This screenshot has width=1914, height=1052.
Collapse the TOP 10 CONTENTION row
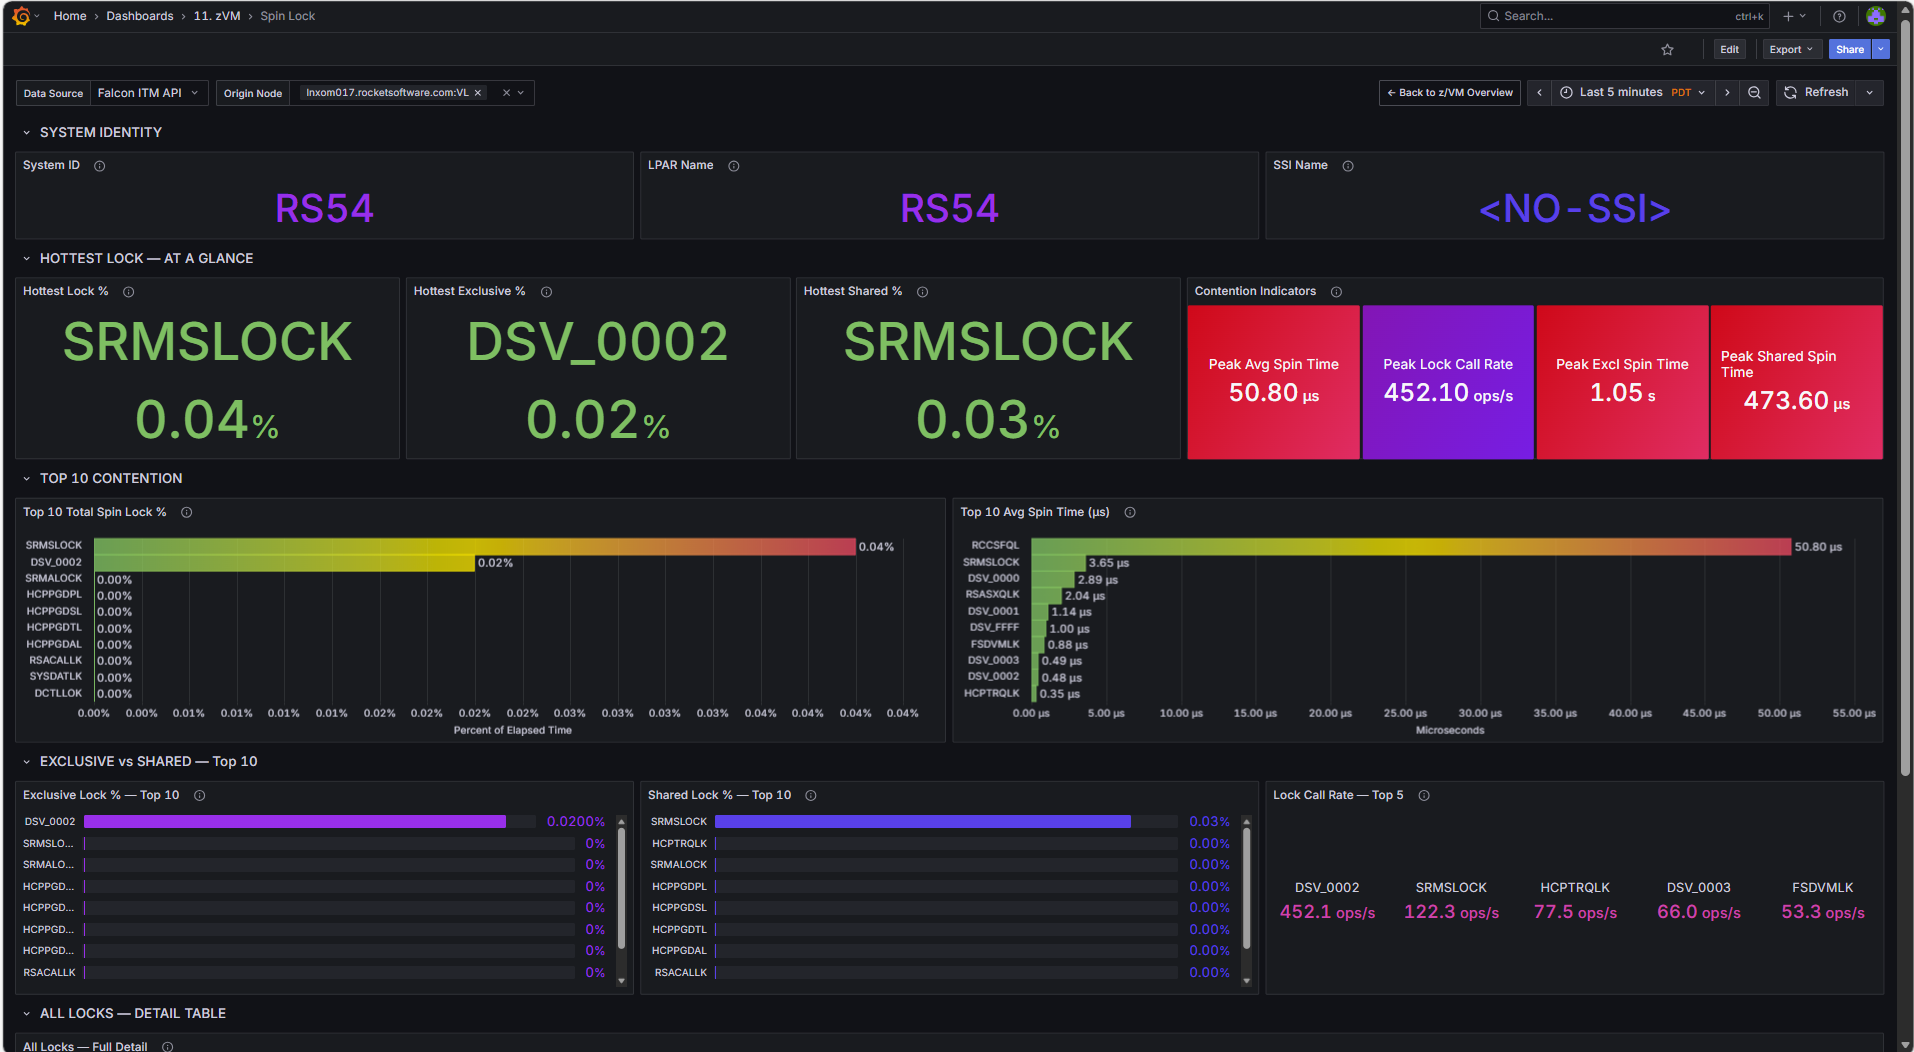click(x=27, y=478)
